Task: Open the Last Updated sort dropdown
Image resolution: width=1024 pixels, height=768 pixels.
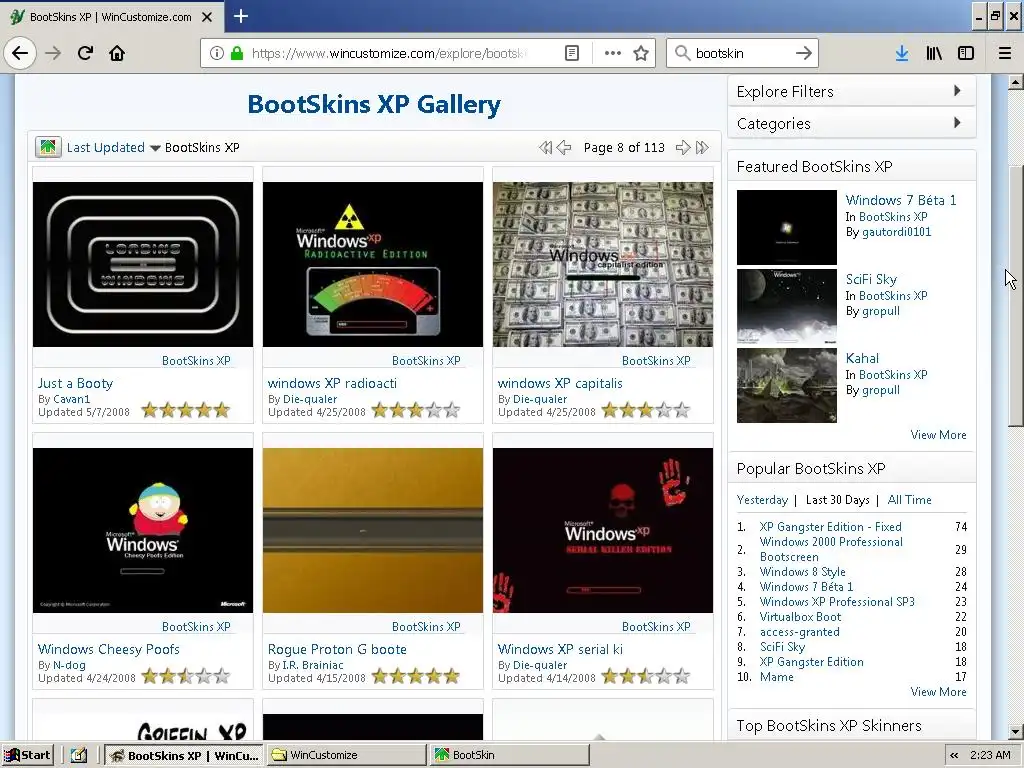Action: (114, 148)
